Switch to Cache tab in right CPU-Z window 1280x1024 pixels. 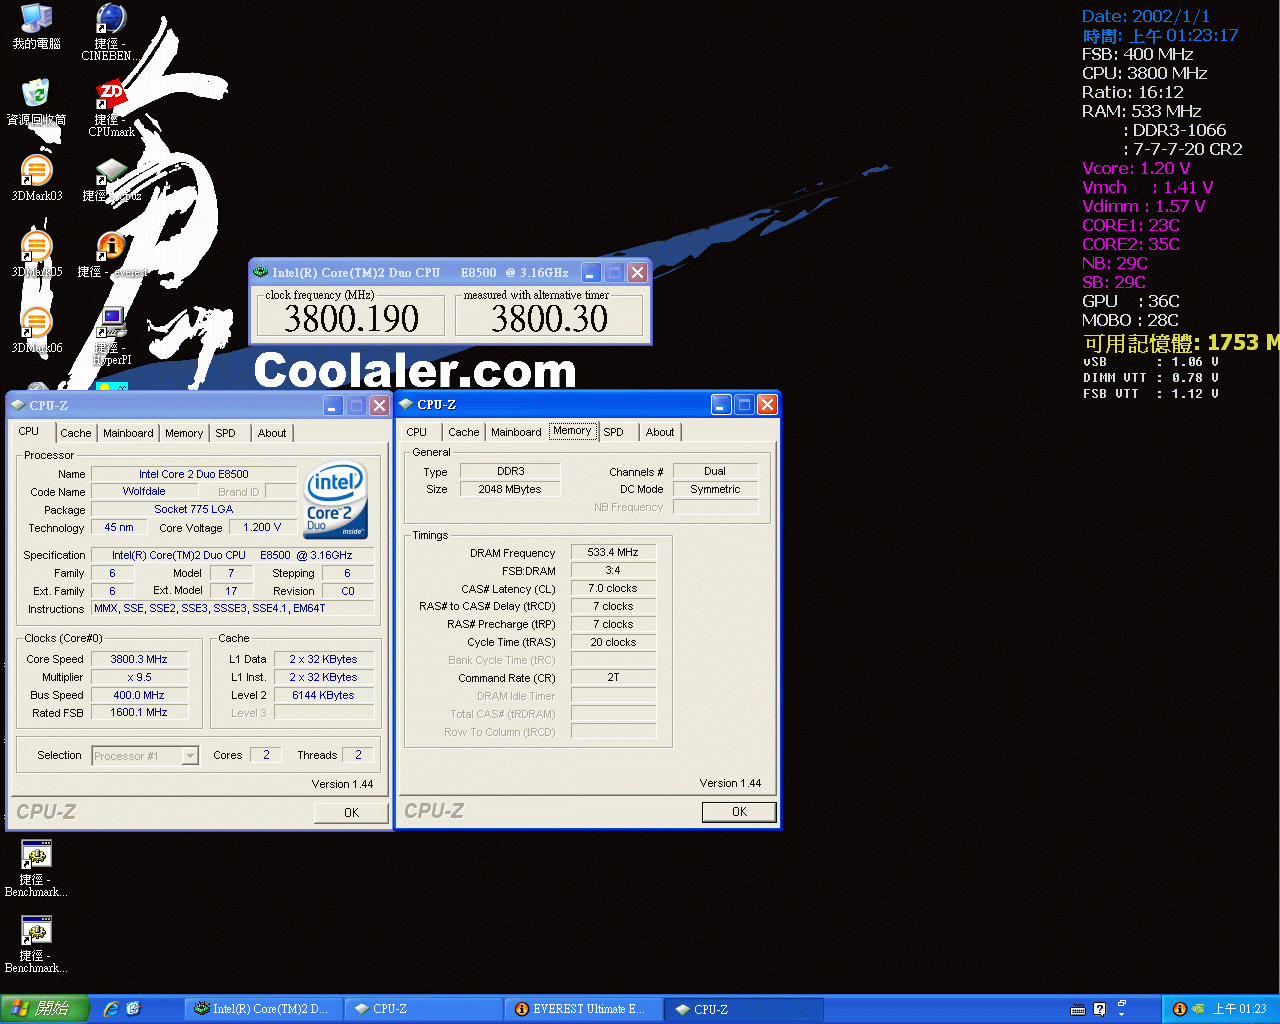(x=464, y=432)
